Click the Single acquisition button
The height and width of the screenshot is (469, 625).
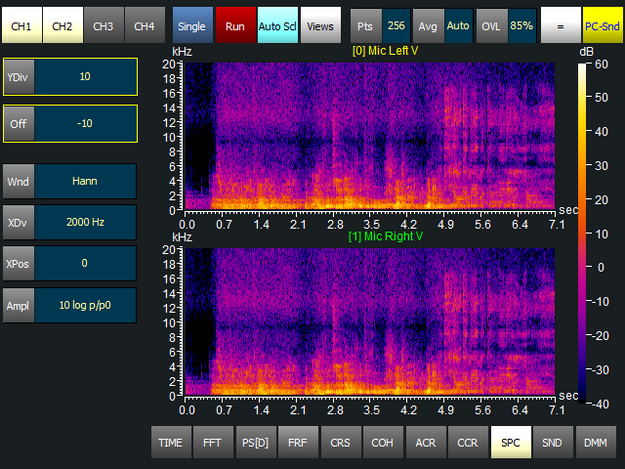coord(191,24)
